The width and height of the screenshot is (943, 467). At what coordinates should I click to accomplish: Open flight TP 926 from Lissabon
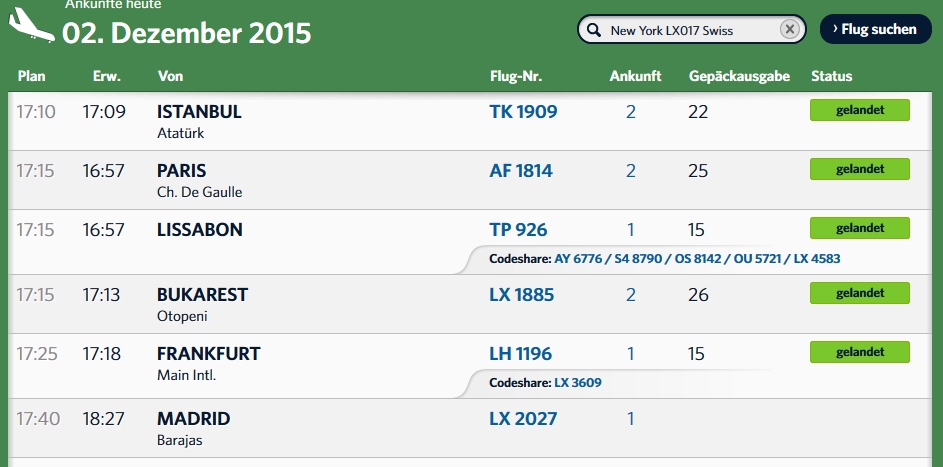(x=518, y=230)
